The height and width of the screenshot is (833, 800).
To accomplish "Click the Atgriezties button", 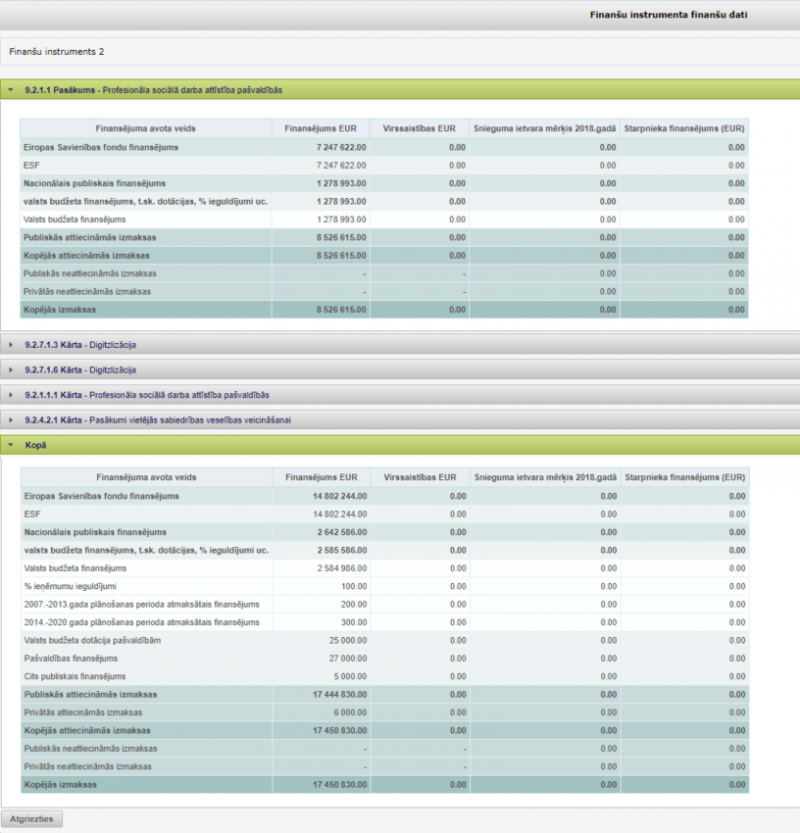I will tap(34, 819).
